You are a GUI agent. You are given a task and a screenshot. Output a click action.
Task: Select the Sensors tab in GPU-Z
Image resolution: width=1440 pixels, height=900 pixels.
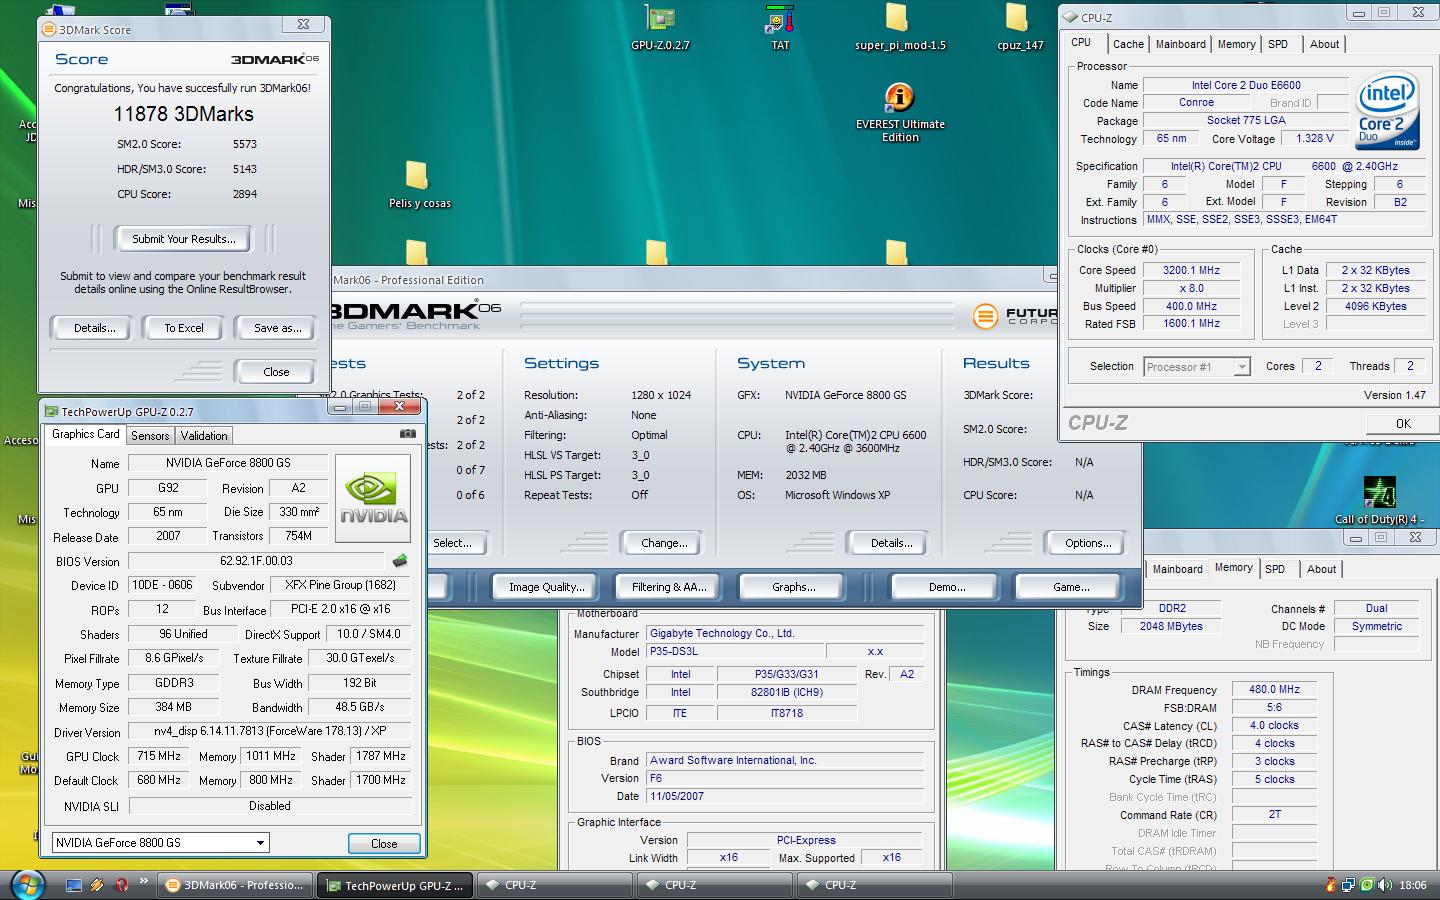click(x=150, y=436)
